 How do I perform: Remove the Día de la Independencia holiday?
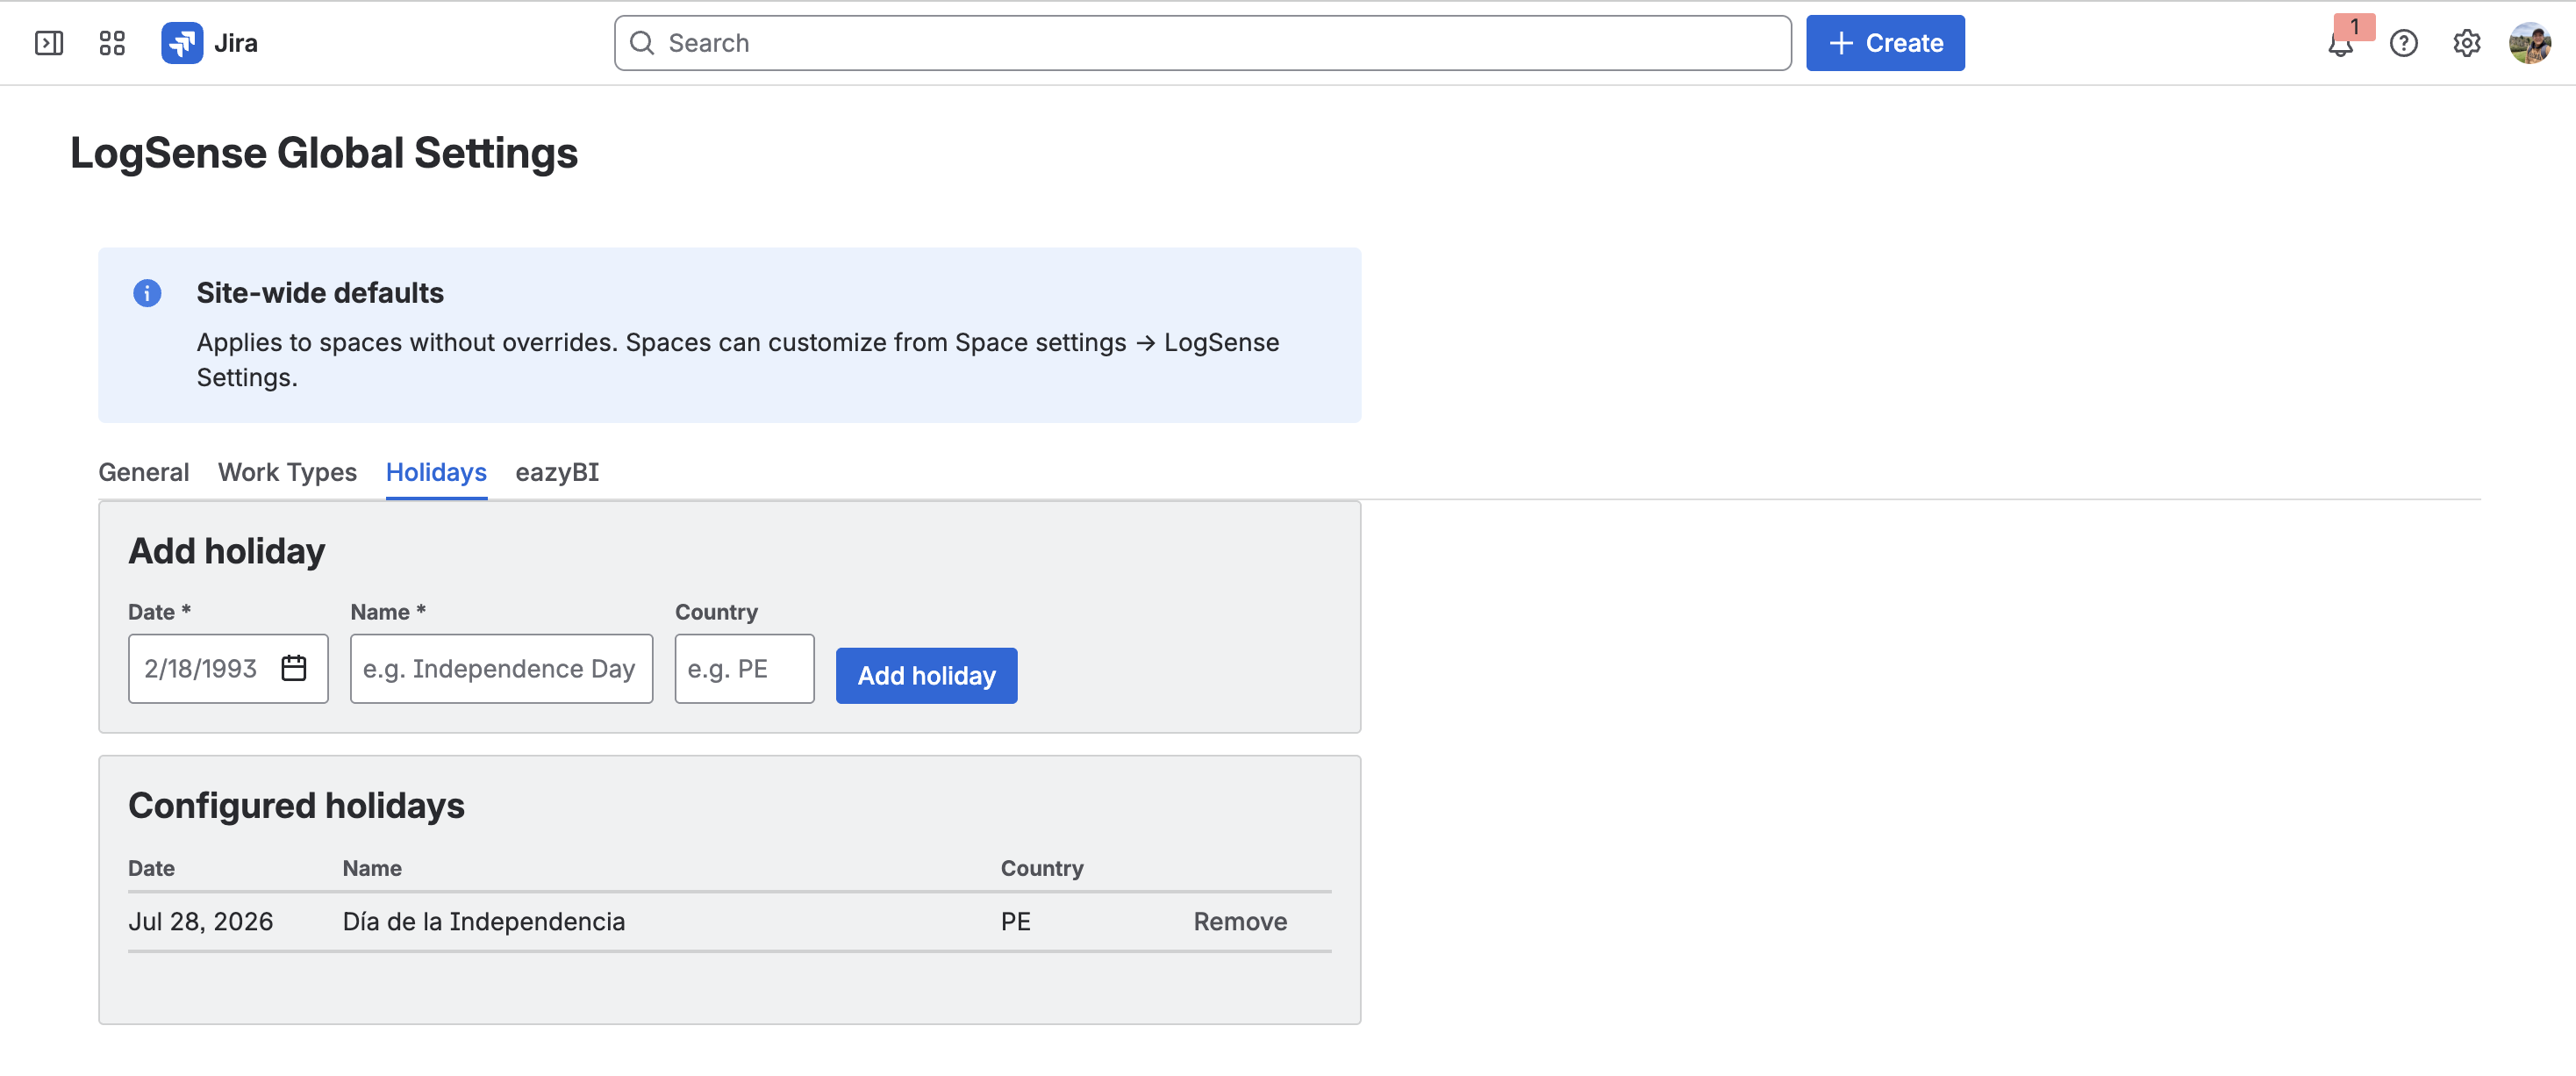pyautogui.click(x=1240, y=922)
